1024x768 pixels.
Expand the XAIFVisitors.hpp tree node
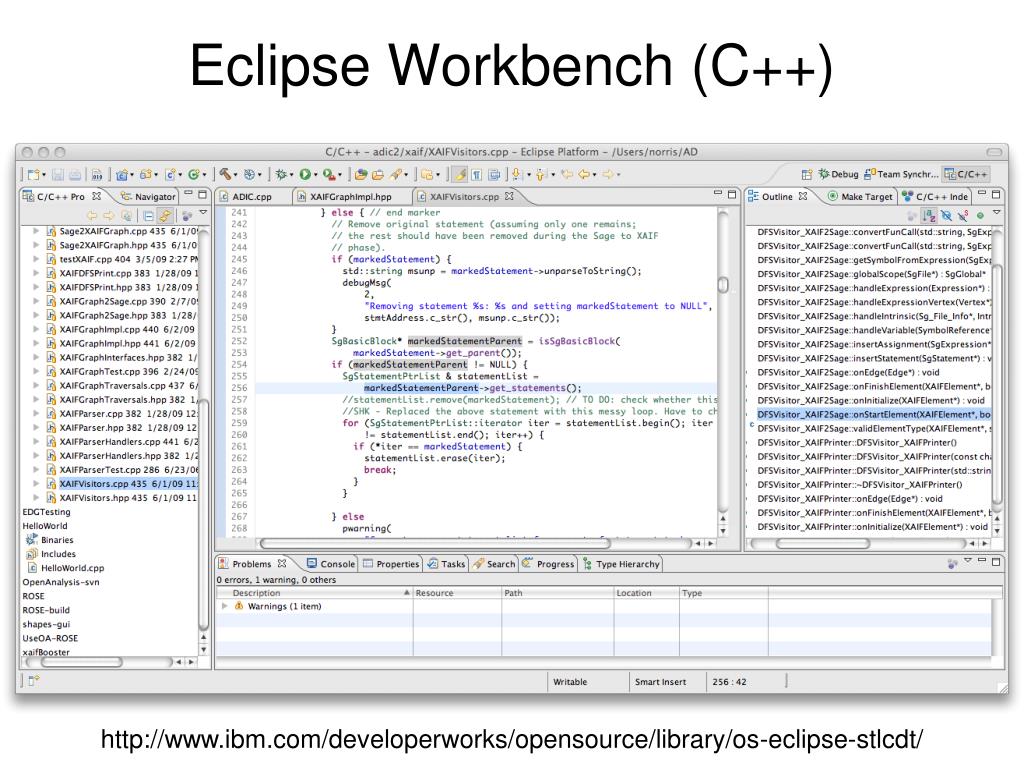coord(36,498)
